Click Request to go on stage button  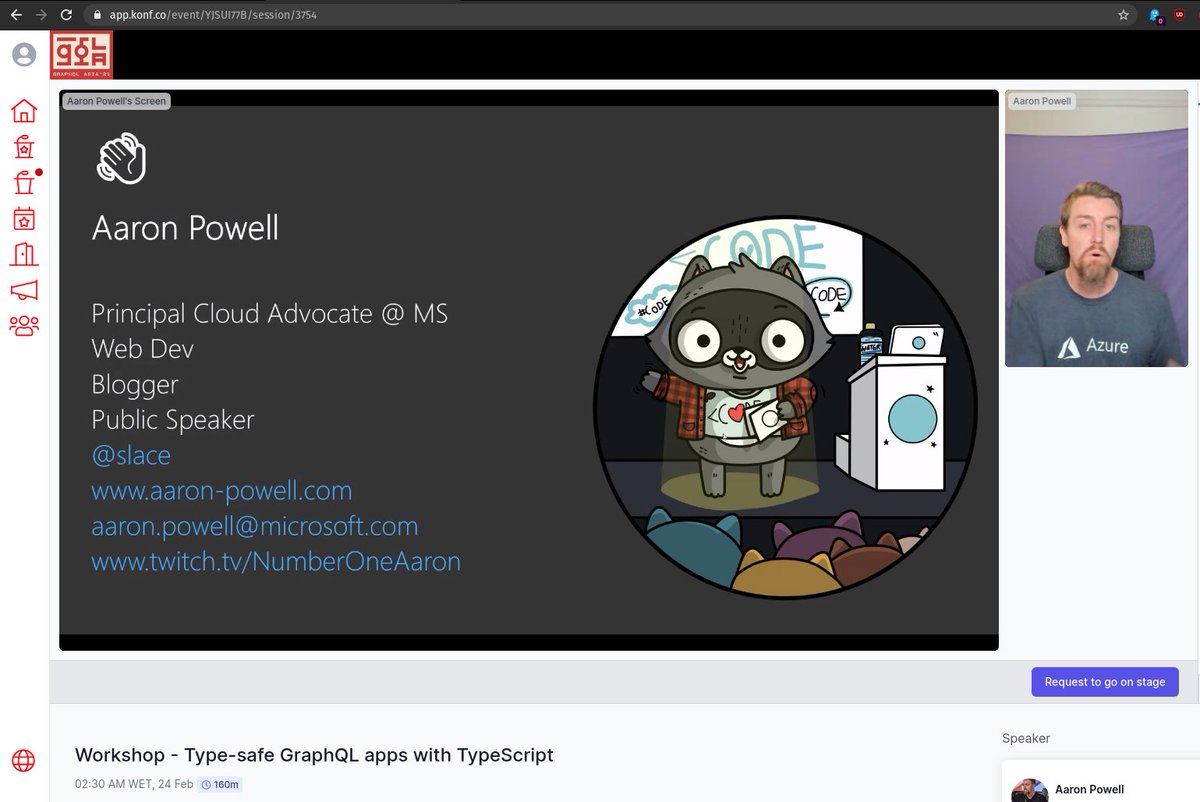coord(1105,682)
